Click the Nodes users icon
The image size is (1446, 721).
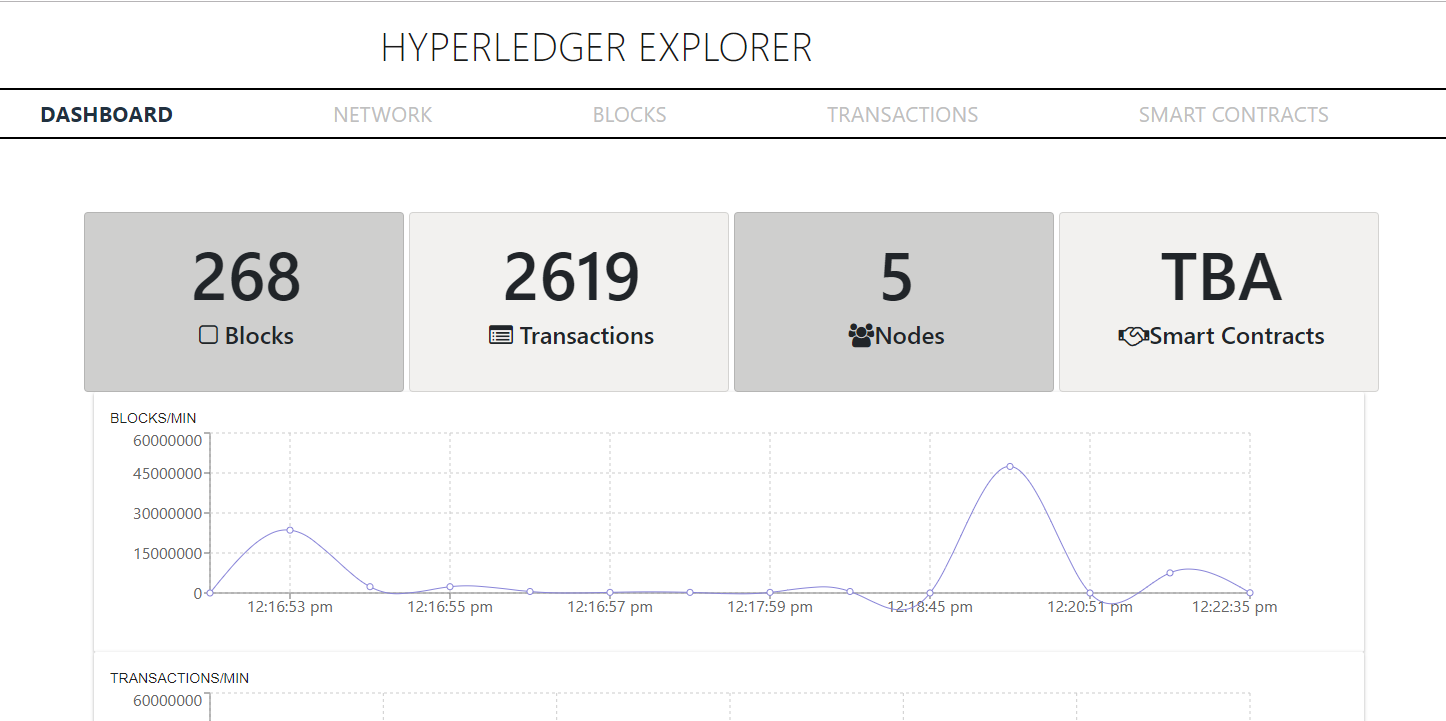(860, 335)
